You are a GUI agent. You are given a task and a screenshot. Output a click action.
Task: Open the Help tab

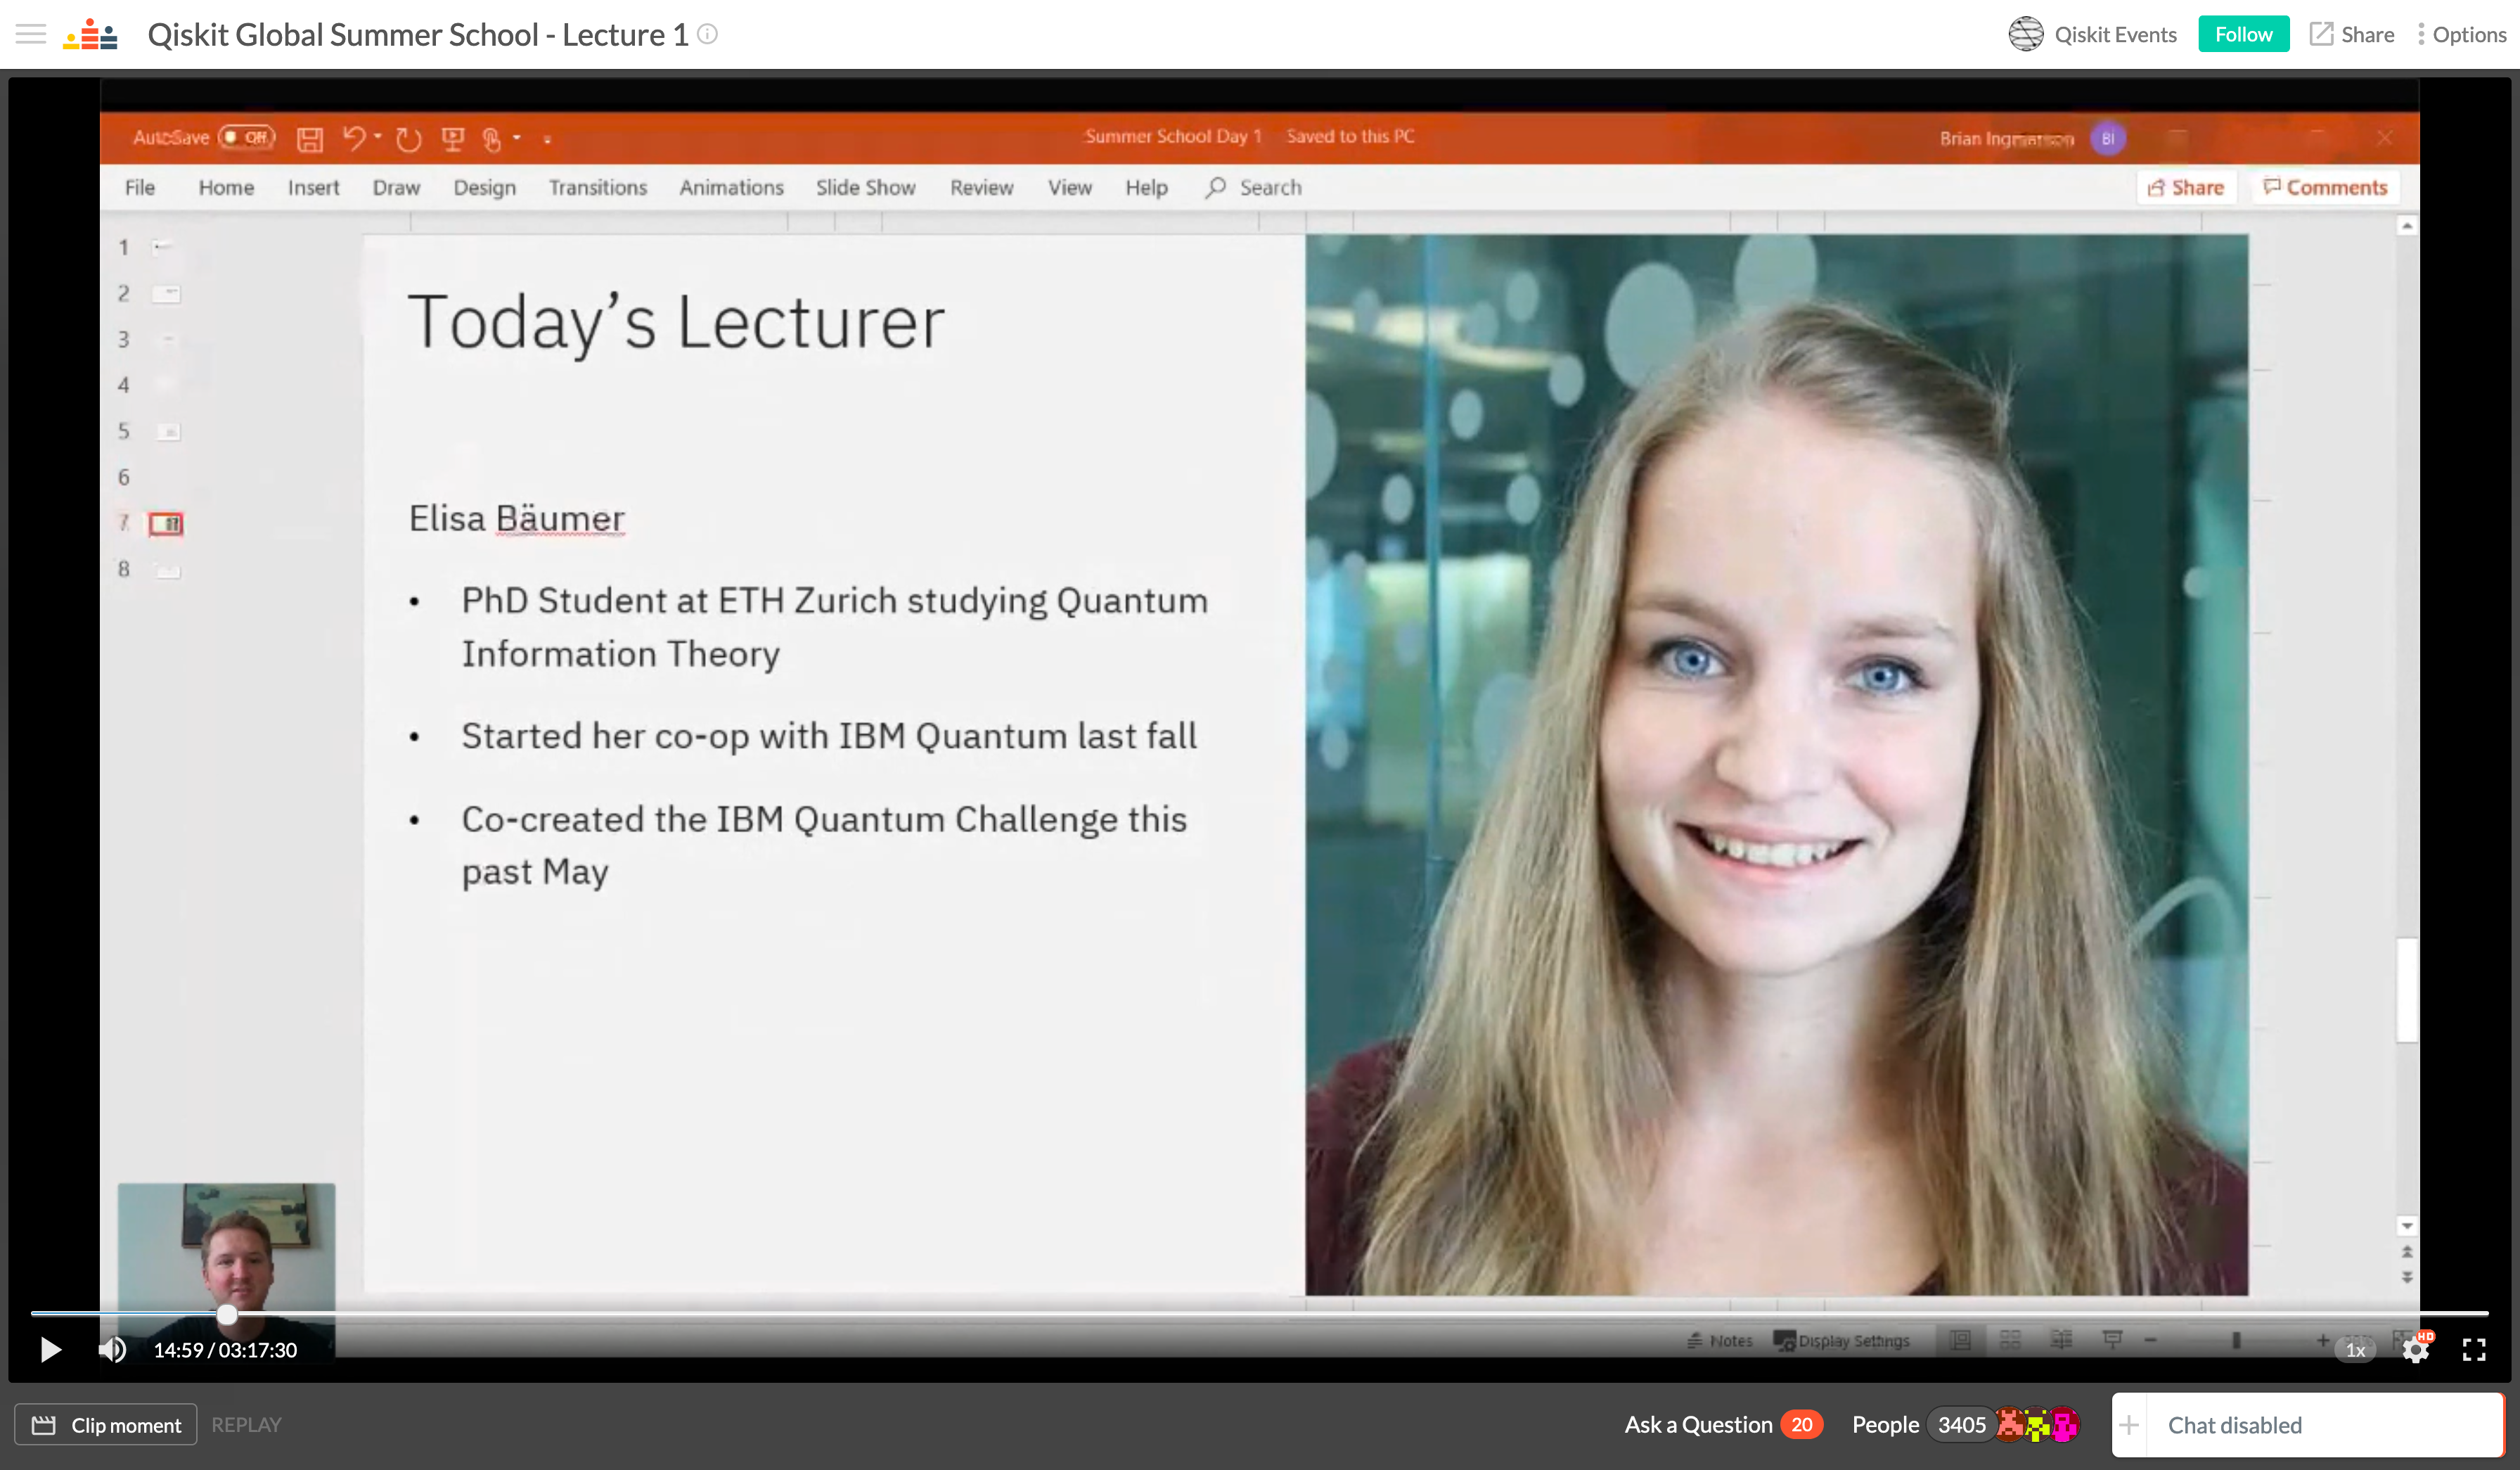pyautogui.click(x=1146, y=187)
